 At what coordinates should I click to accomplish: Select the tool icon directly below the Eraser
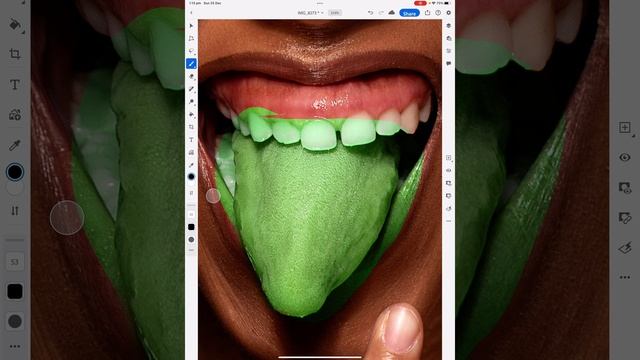[191, 89]
